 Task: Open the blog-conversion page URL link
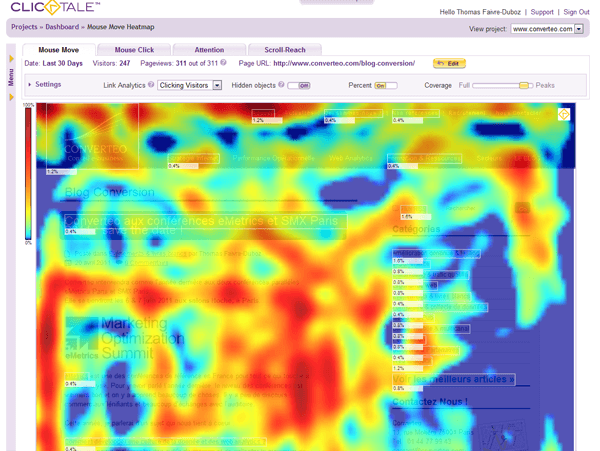pos(344,63)
